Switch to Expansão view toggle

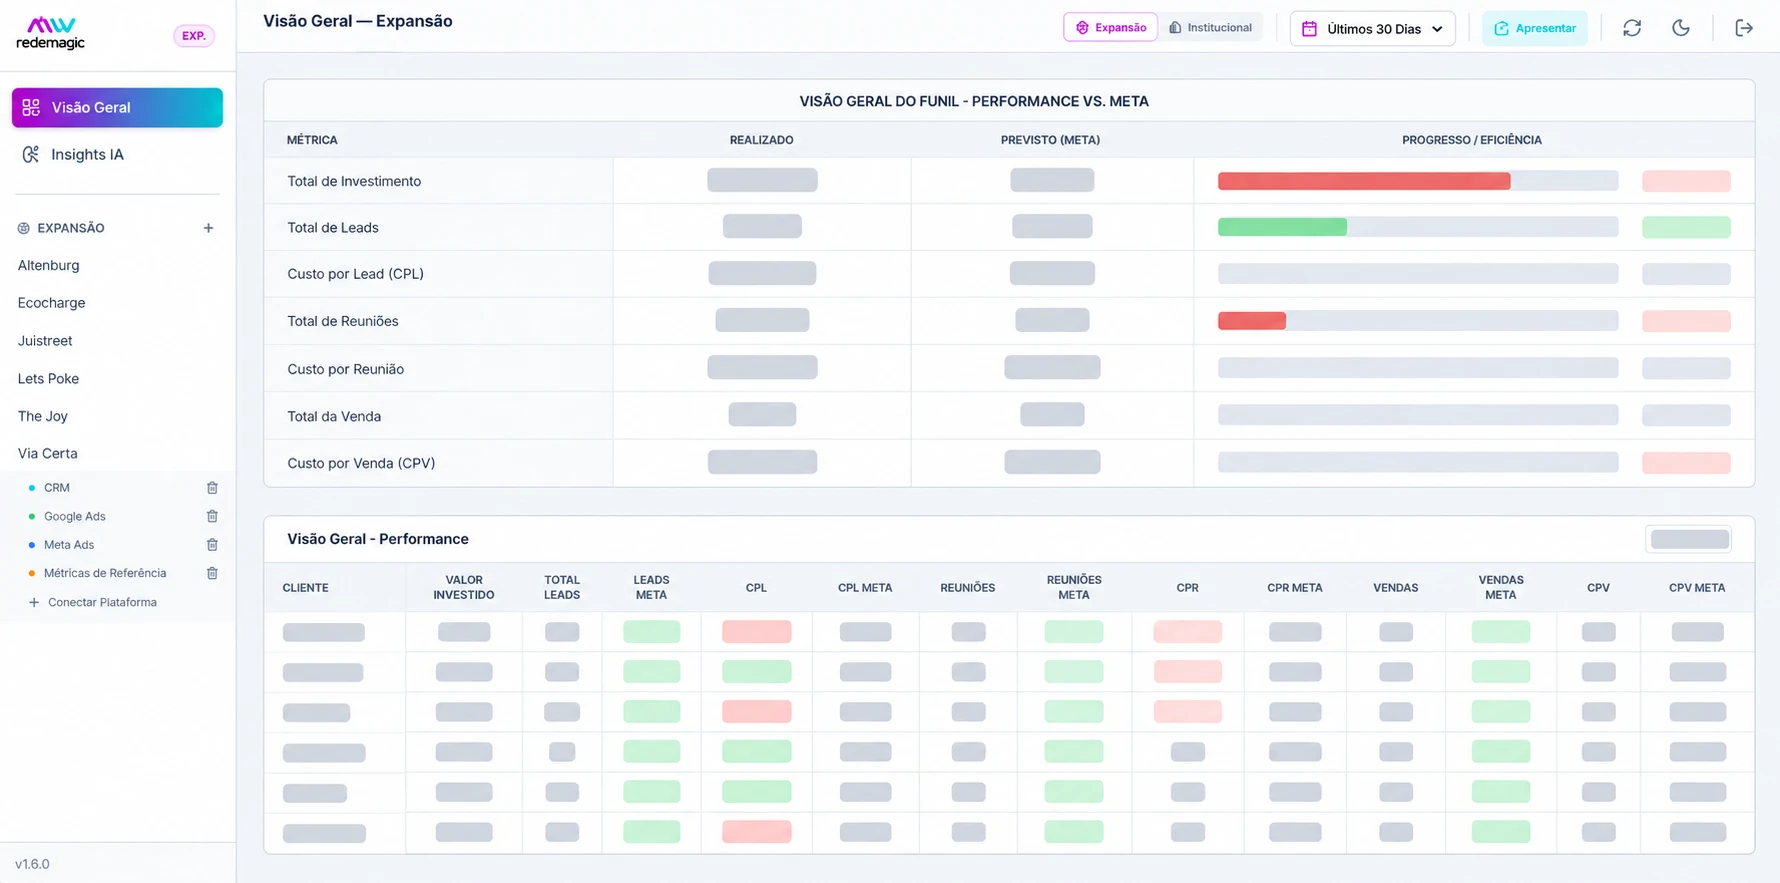1110,28
